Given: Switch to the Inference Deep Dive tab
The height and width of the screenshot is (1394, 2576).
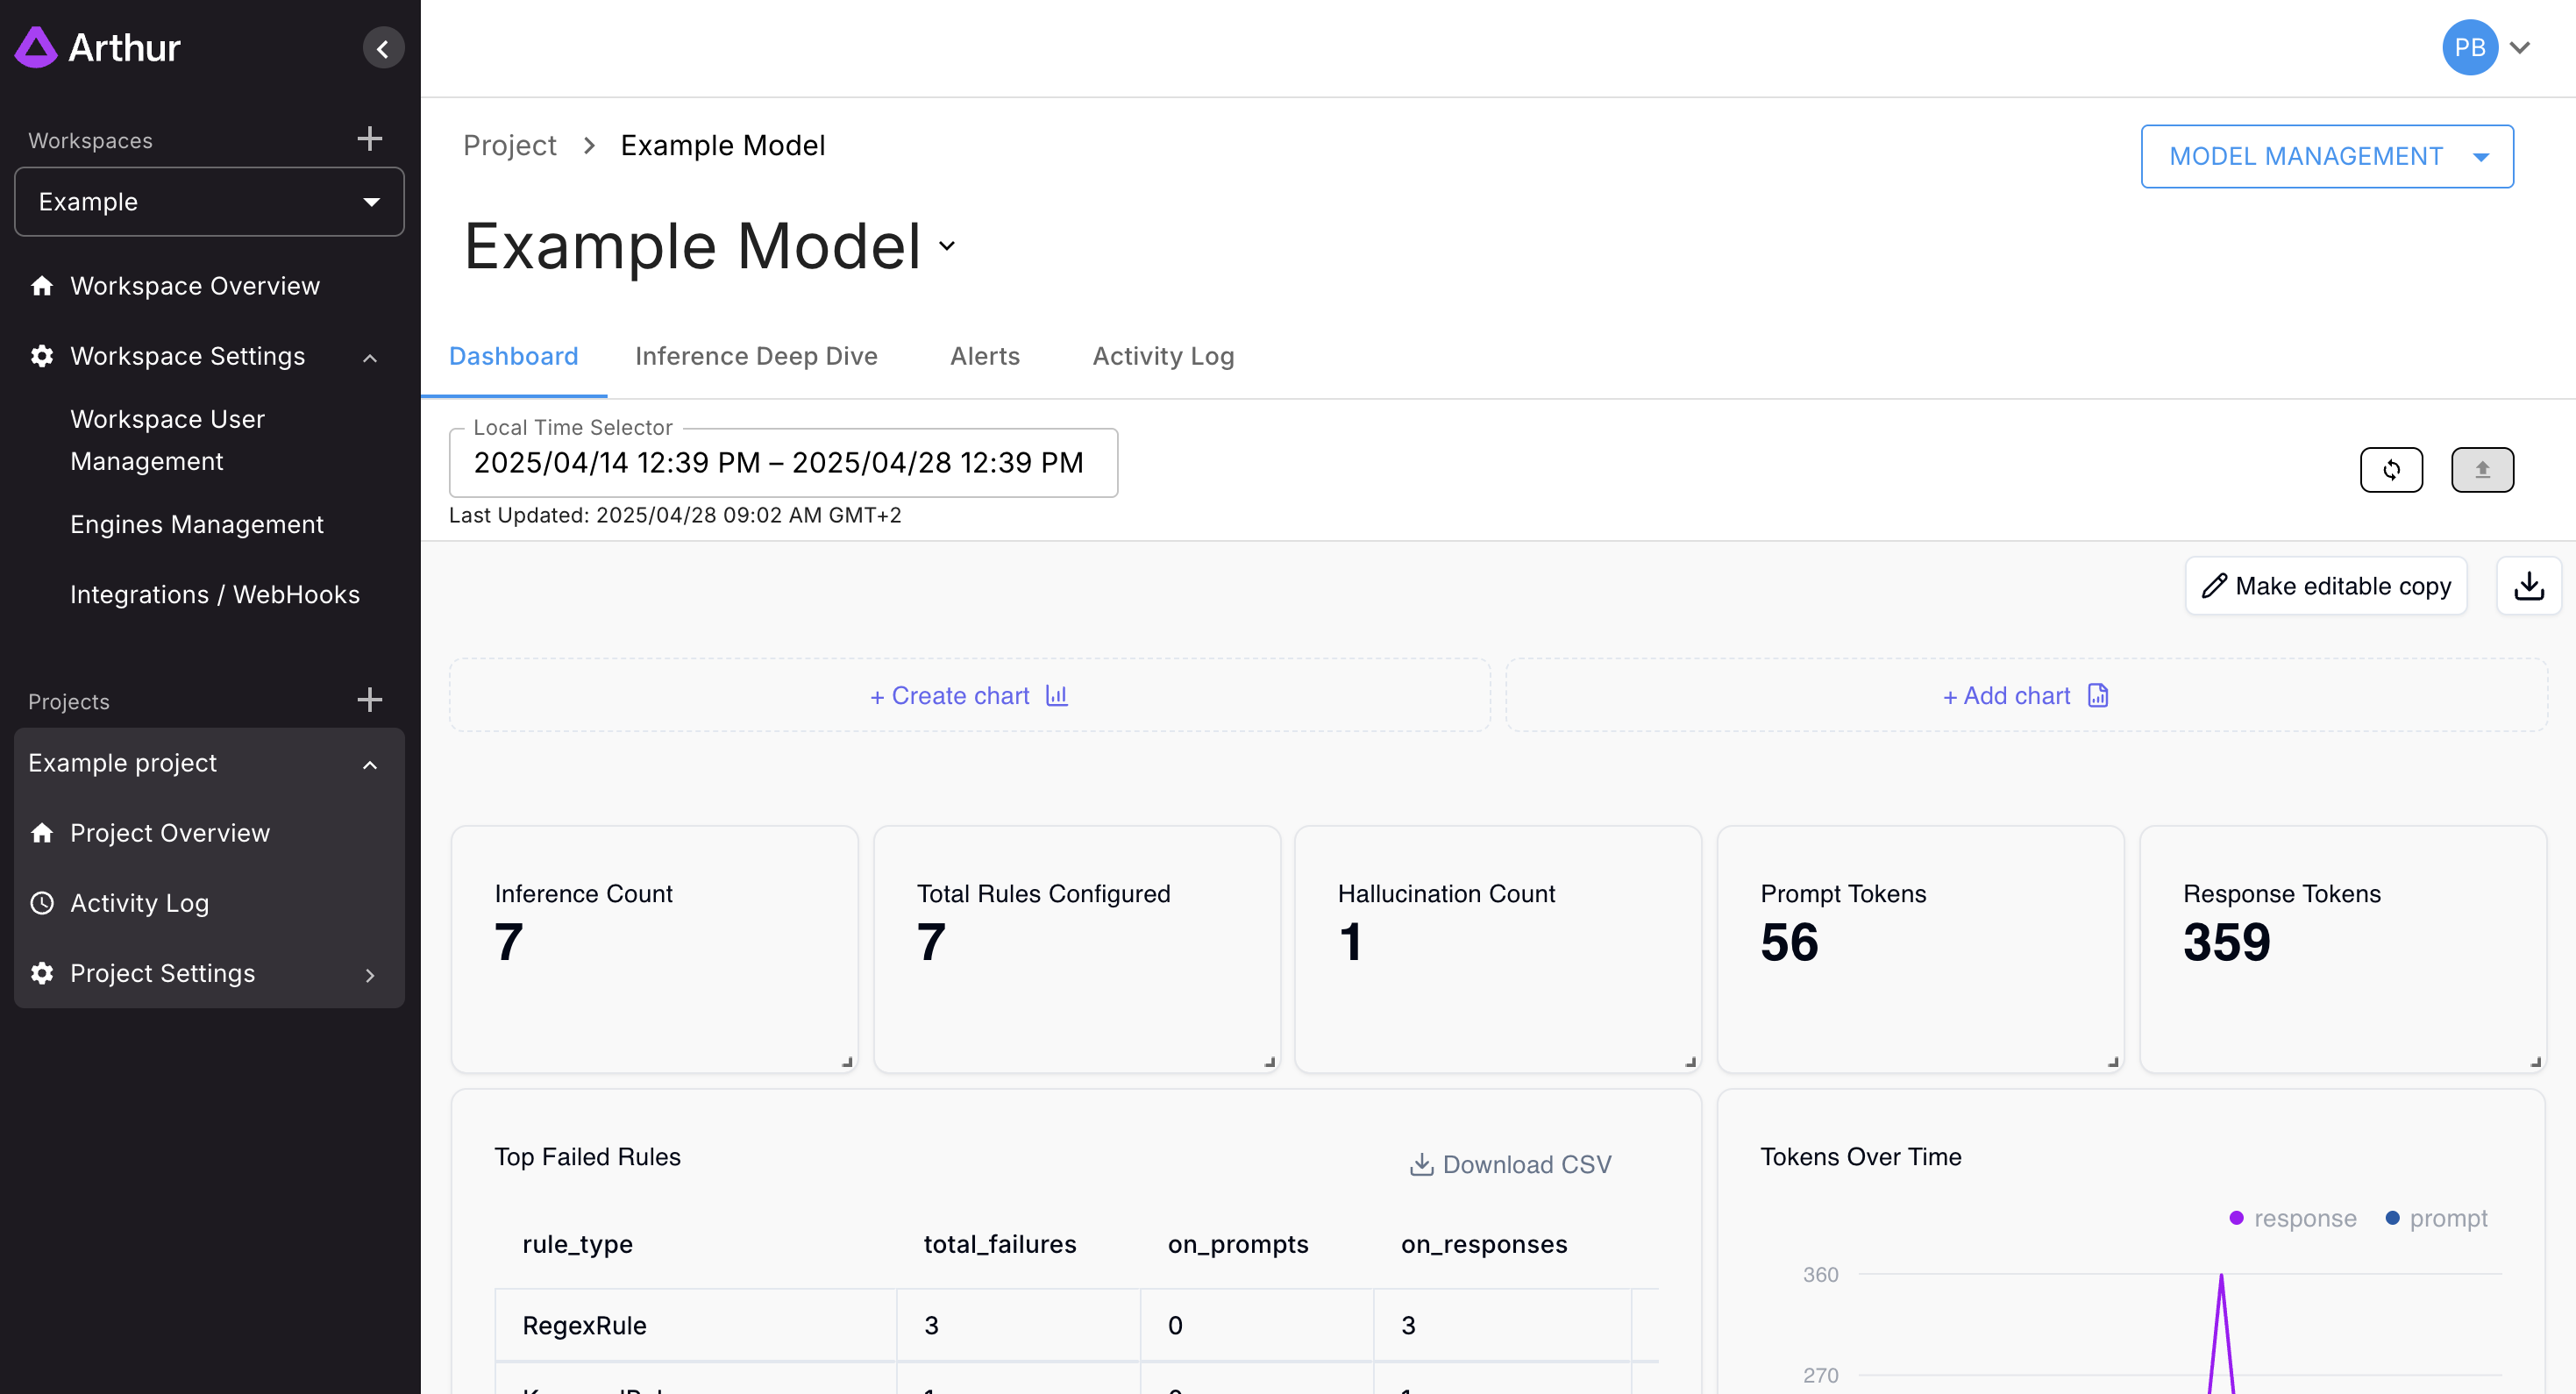Looking at the screenshot, I should point(756,356).
